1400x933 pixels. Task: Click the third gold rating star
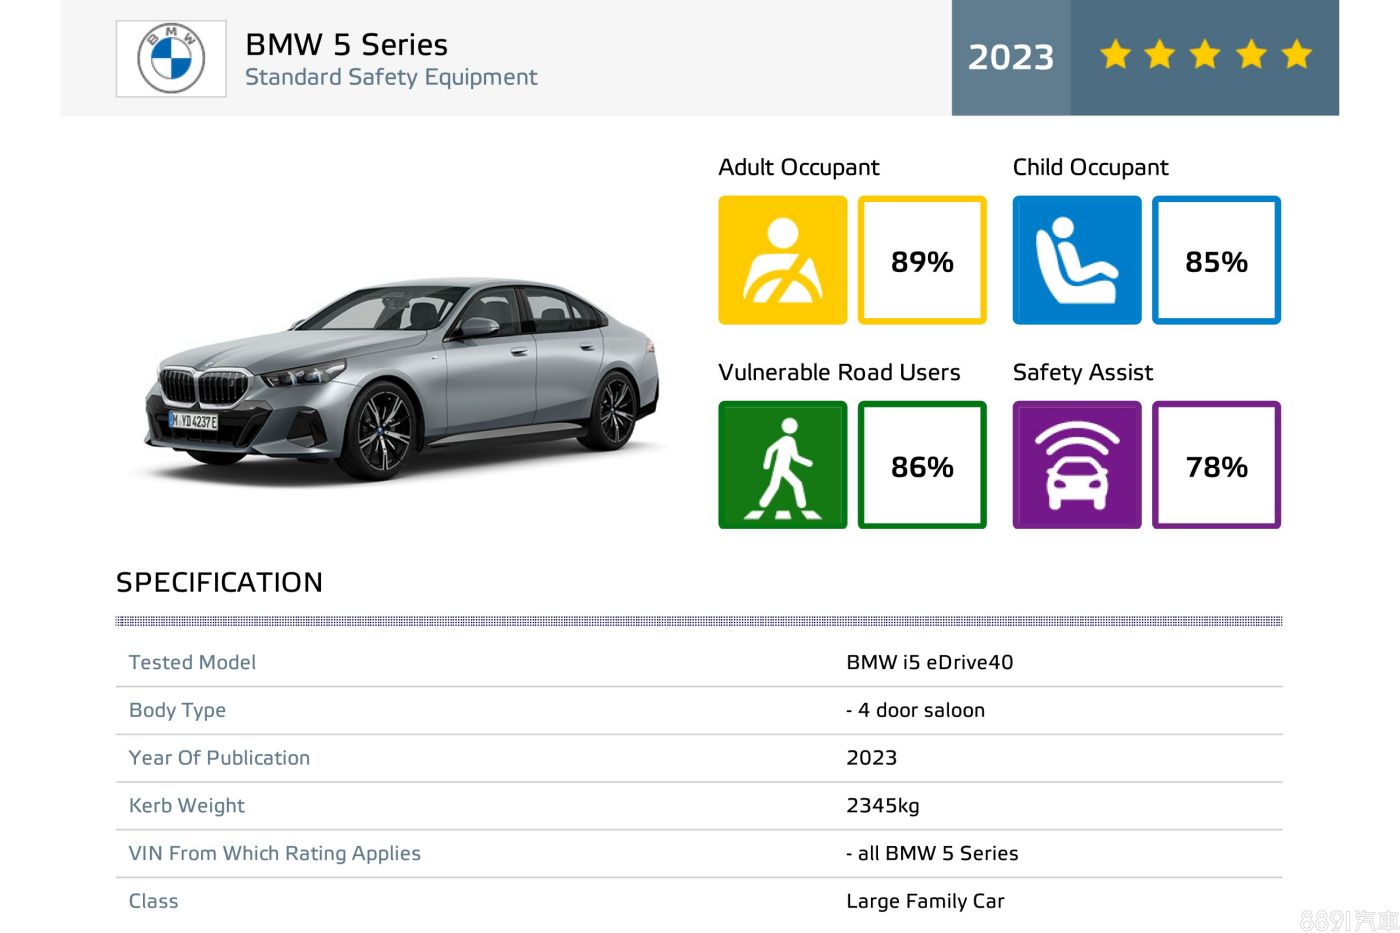tap(1206, 55)
